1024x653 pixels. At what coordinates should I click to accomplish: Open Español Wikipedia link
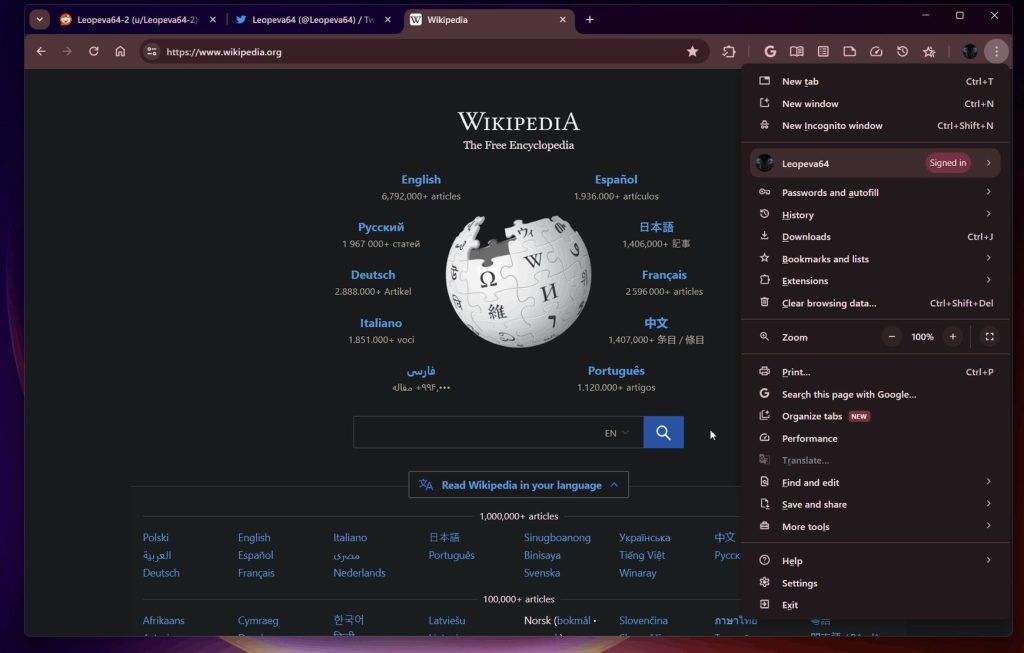click(616, 180)
